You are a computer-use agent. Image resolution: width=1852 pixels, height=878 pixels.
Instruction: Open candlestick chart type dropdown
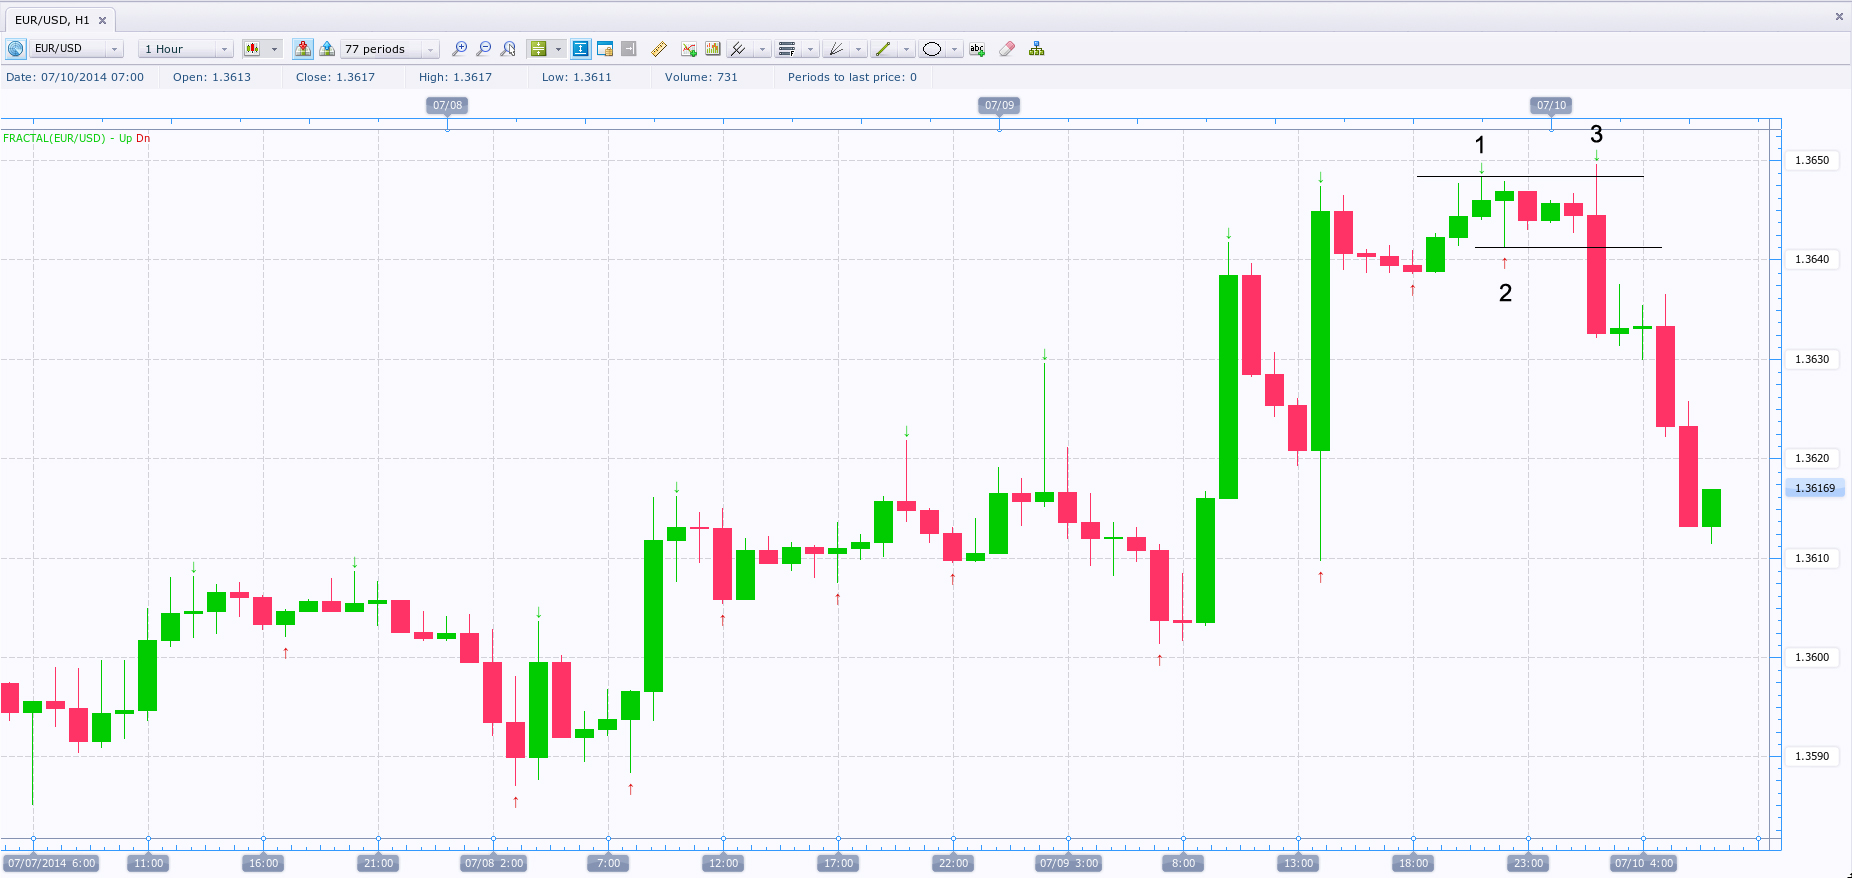[274, 49]
